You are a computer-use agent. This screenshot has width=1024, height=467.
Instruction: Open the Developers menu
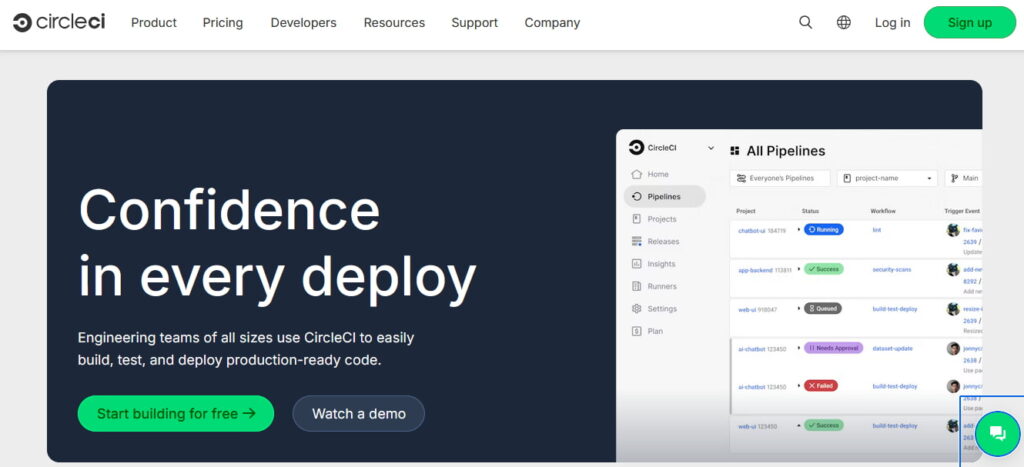click(x=303, y=22)
